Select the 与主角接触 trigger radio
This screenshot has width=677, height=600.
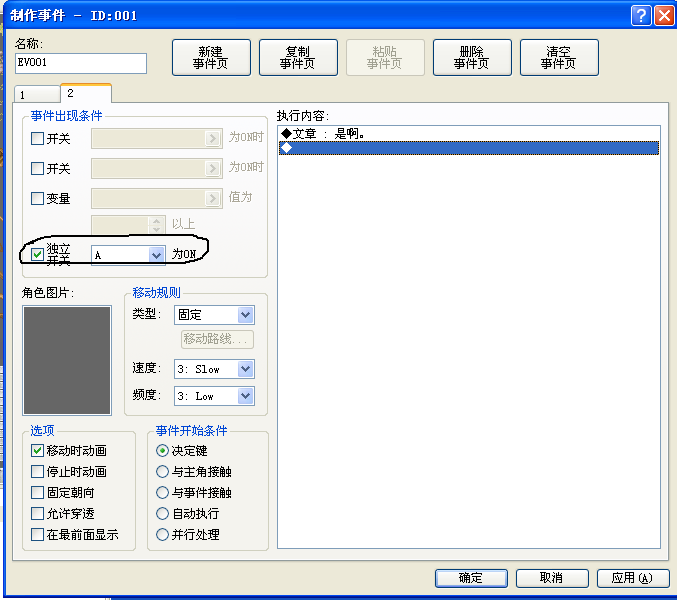[162, 471]
